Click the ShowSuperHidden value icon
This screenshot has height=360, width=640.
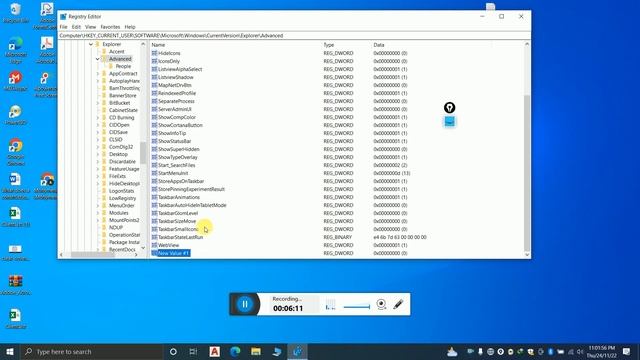(154, 149)
